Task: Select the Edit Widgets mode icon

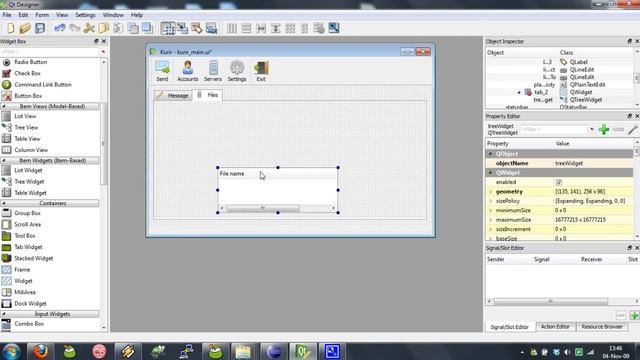Action: click(167, 28)
